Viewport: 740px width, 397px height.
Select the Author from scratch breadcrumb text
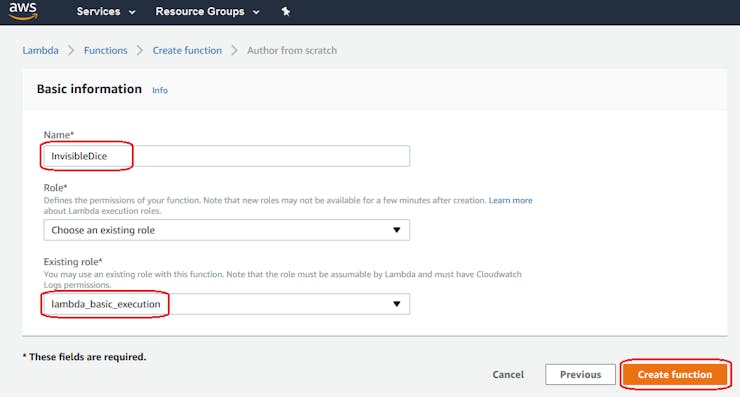[292, 51]
